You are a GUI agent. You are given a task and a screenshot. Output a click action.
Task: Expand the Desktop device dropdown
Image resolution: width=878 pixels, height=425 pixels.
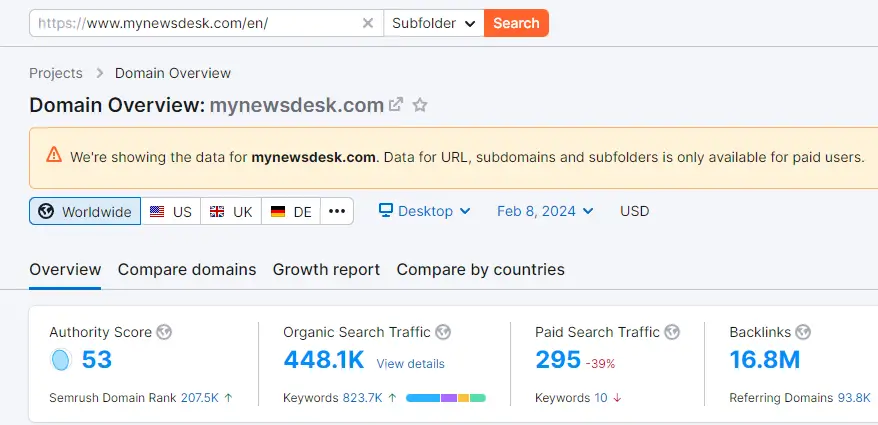coord(424,211)
